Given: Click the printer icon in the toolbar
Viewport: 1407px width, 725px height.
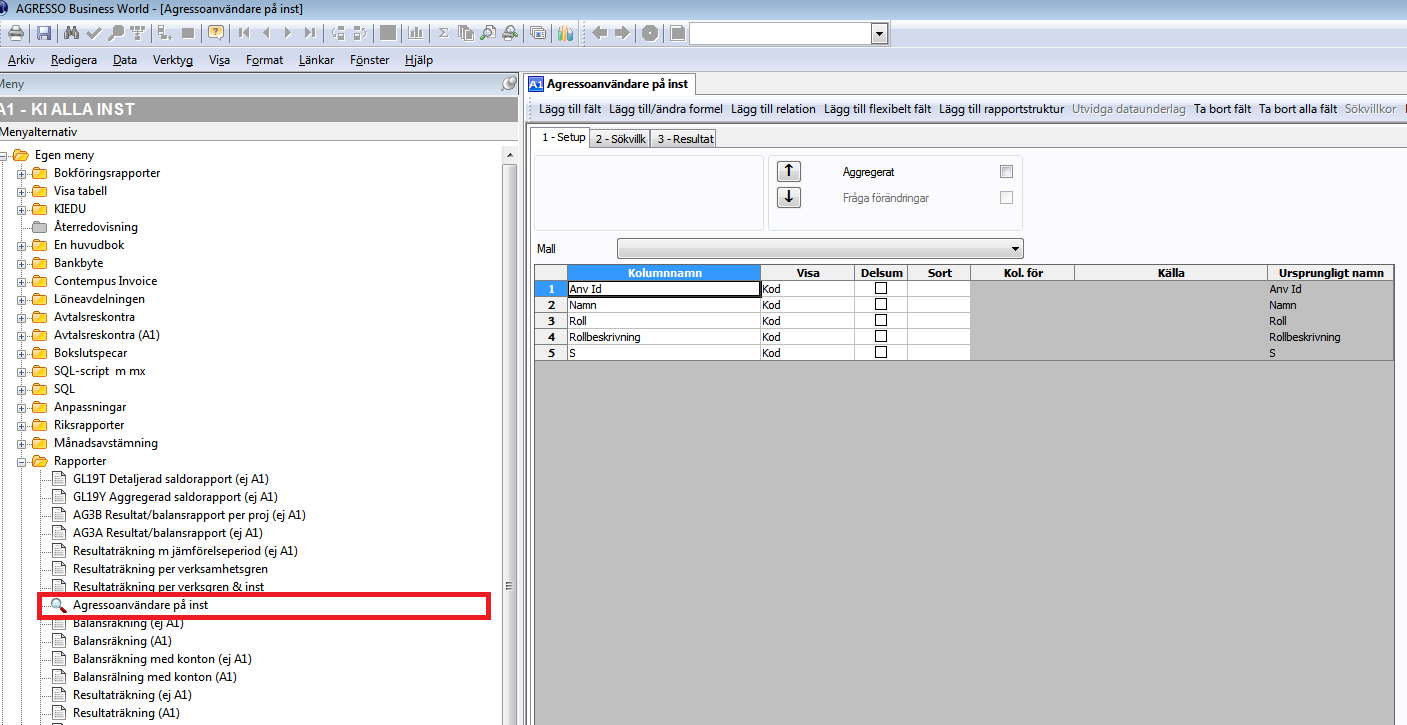Looking at the screenshot, I should pos(14,33).
